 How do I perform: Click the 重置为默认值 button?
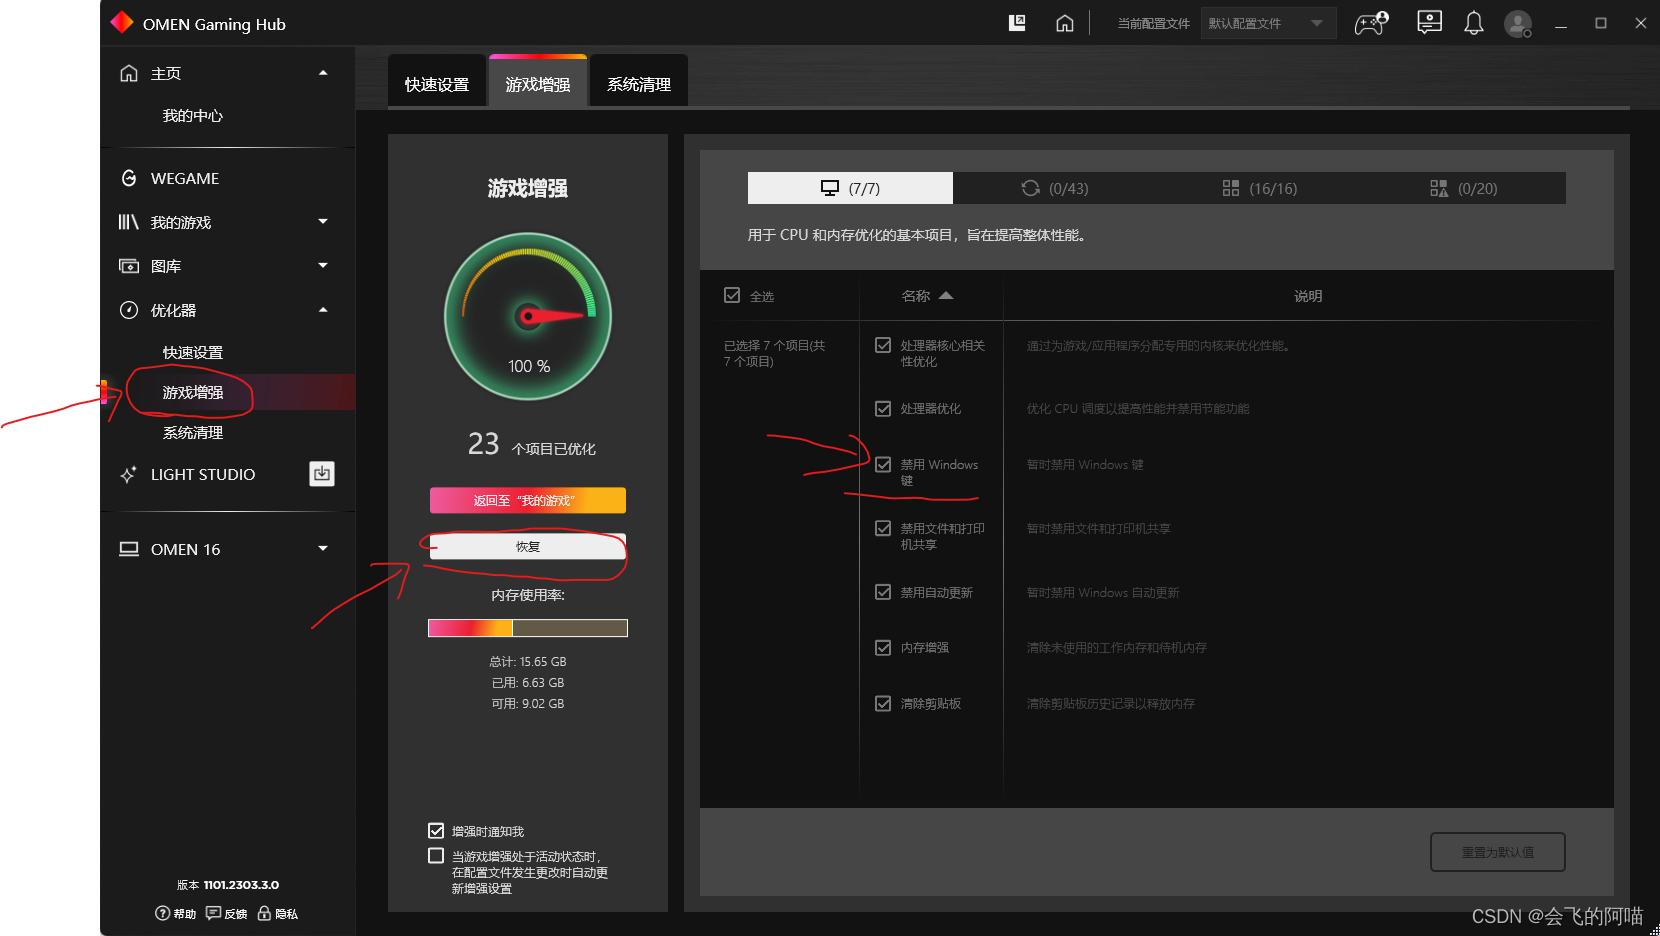coord(1498,852)
